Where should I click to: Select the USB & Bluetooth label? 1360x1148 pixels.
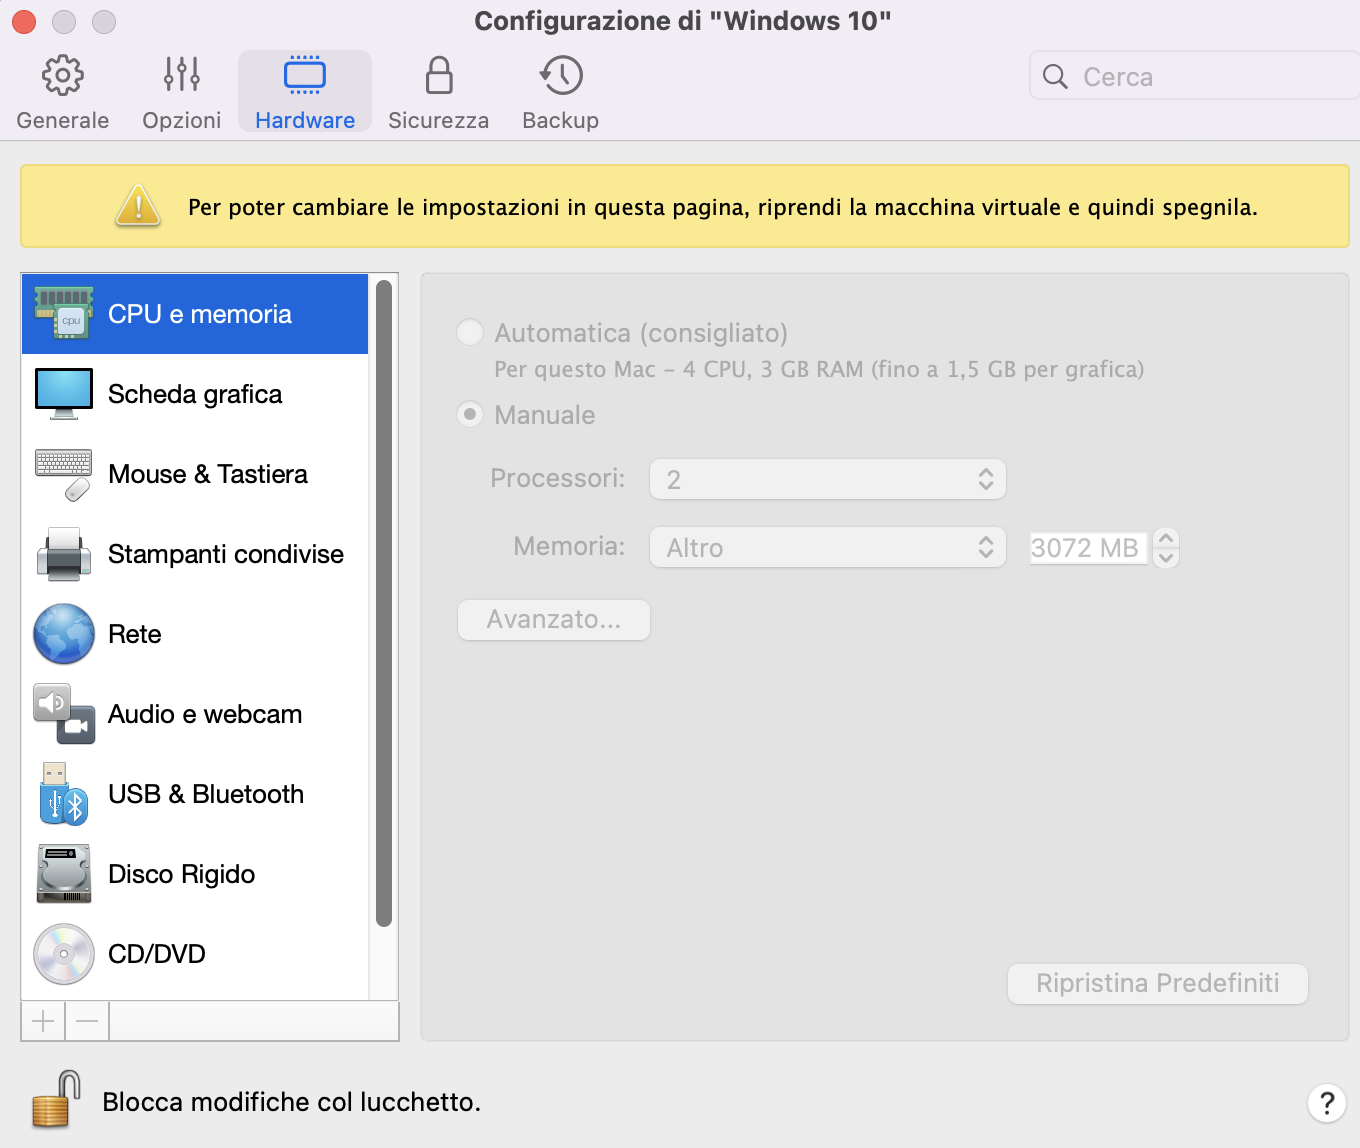(x=206, y=794)
